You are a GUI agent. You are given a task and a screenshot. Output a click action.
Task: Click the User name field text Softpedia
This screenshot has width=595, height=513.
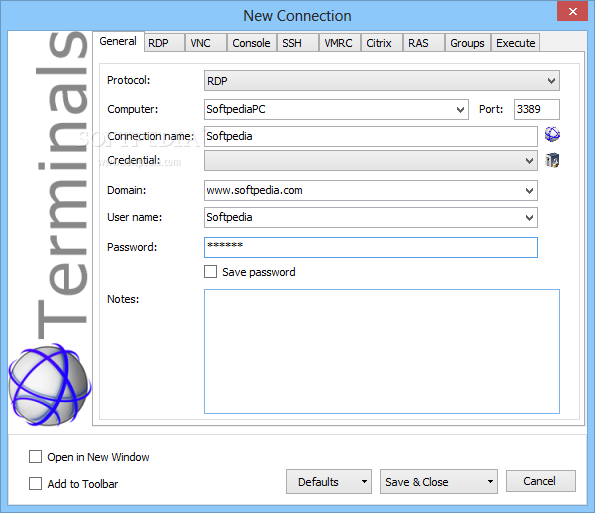click(229, 217)
